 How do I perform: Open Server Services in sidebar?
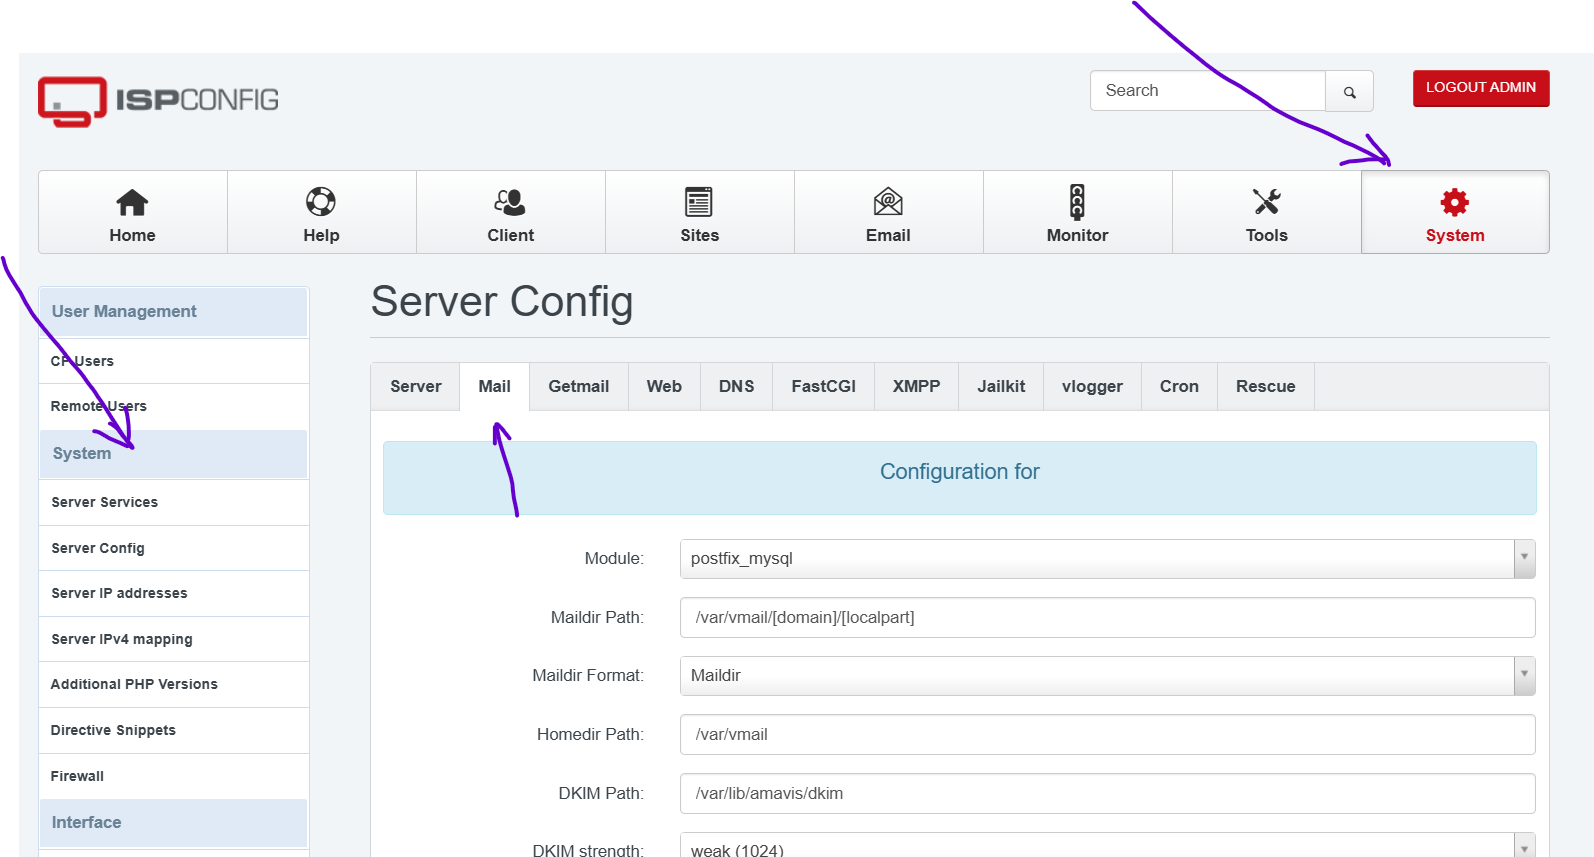(x=105, y=503)
